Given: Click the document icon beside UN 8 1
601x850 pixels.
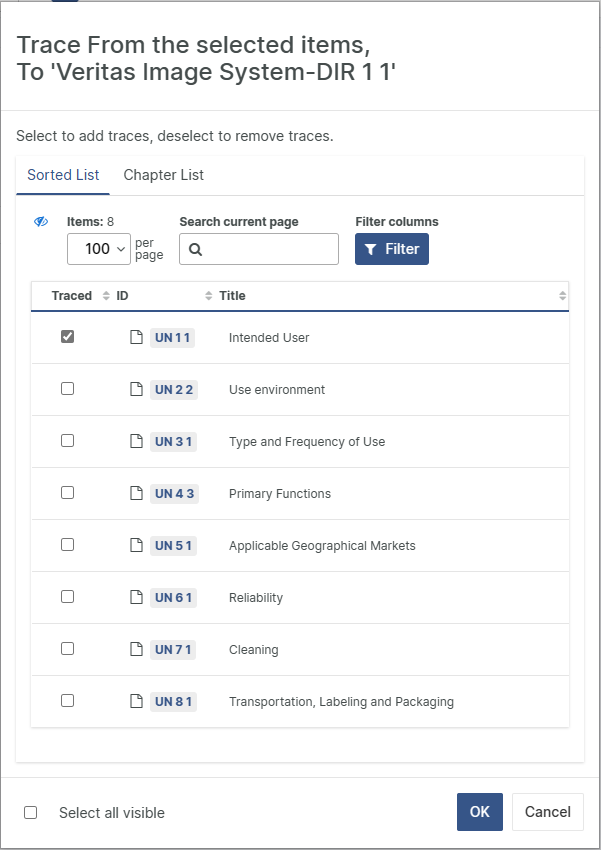Looking at the screenshot, I should (137, 702).
